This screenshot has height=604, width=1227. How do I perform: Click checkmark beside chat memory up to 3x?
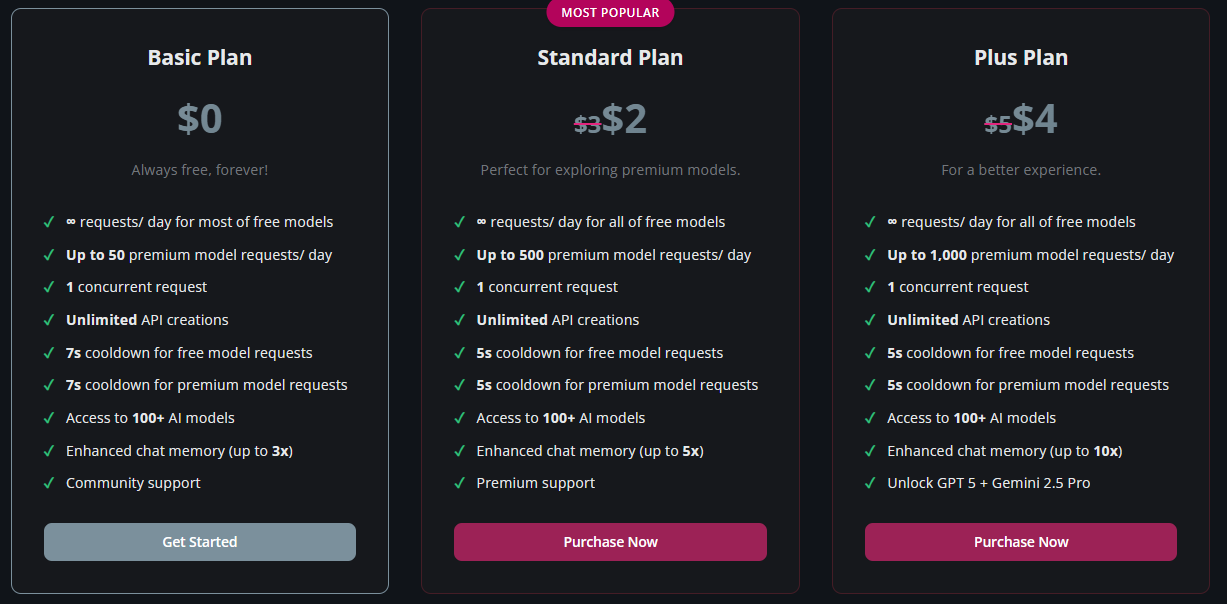pyautogui.click(x=49, y=451)
